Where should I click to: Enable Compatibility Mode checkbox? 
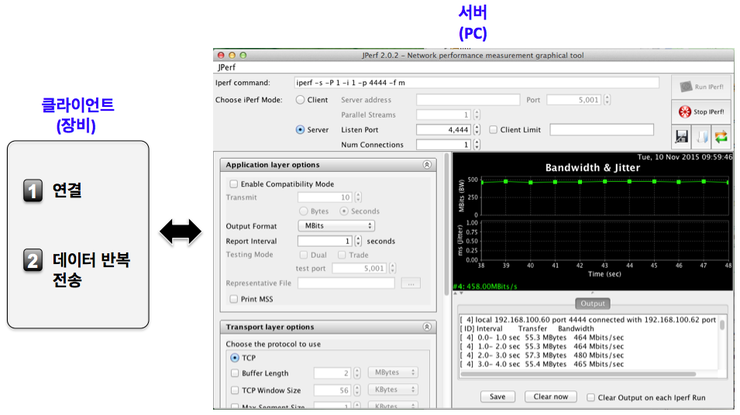(233, 184)
